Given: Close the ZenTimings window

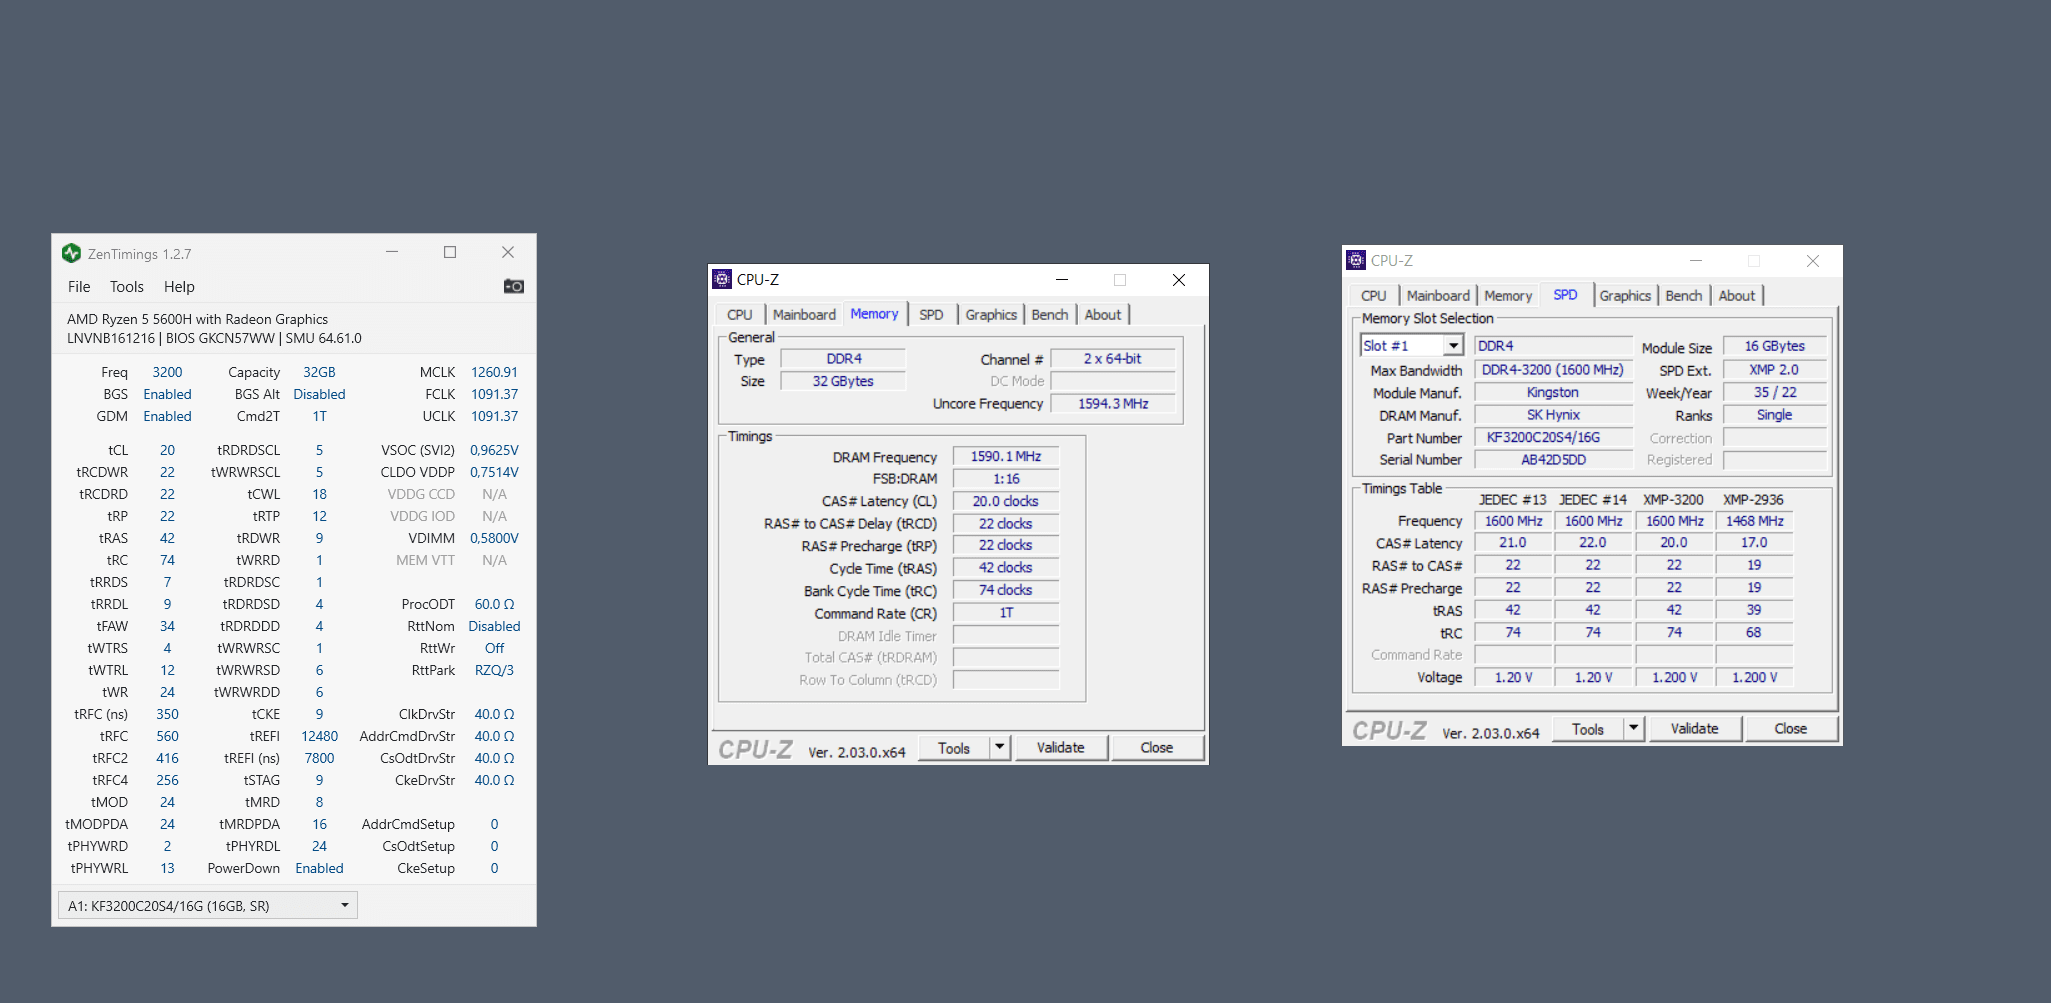Looking at the screenshot, I should (508, 252).
